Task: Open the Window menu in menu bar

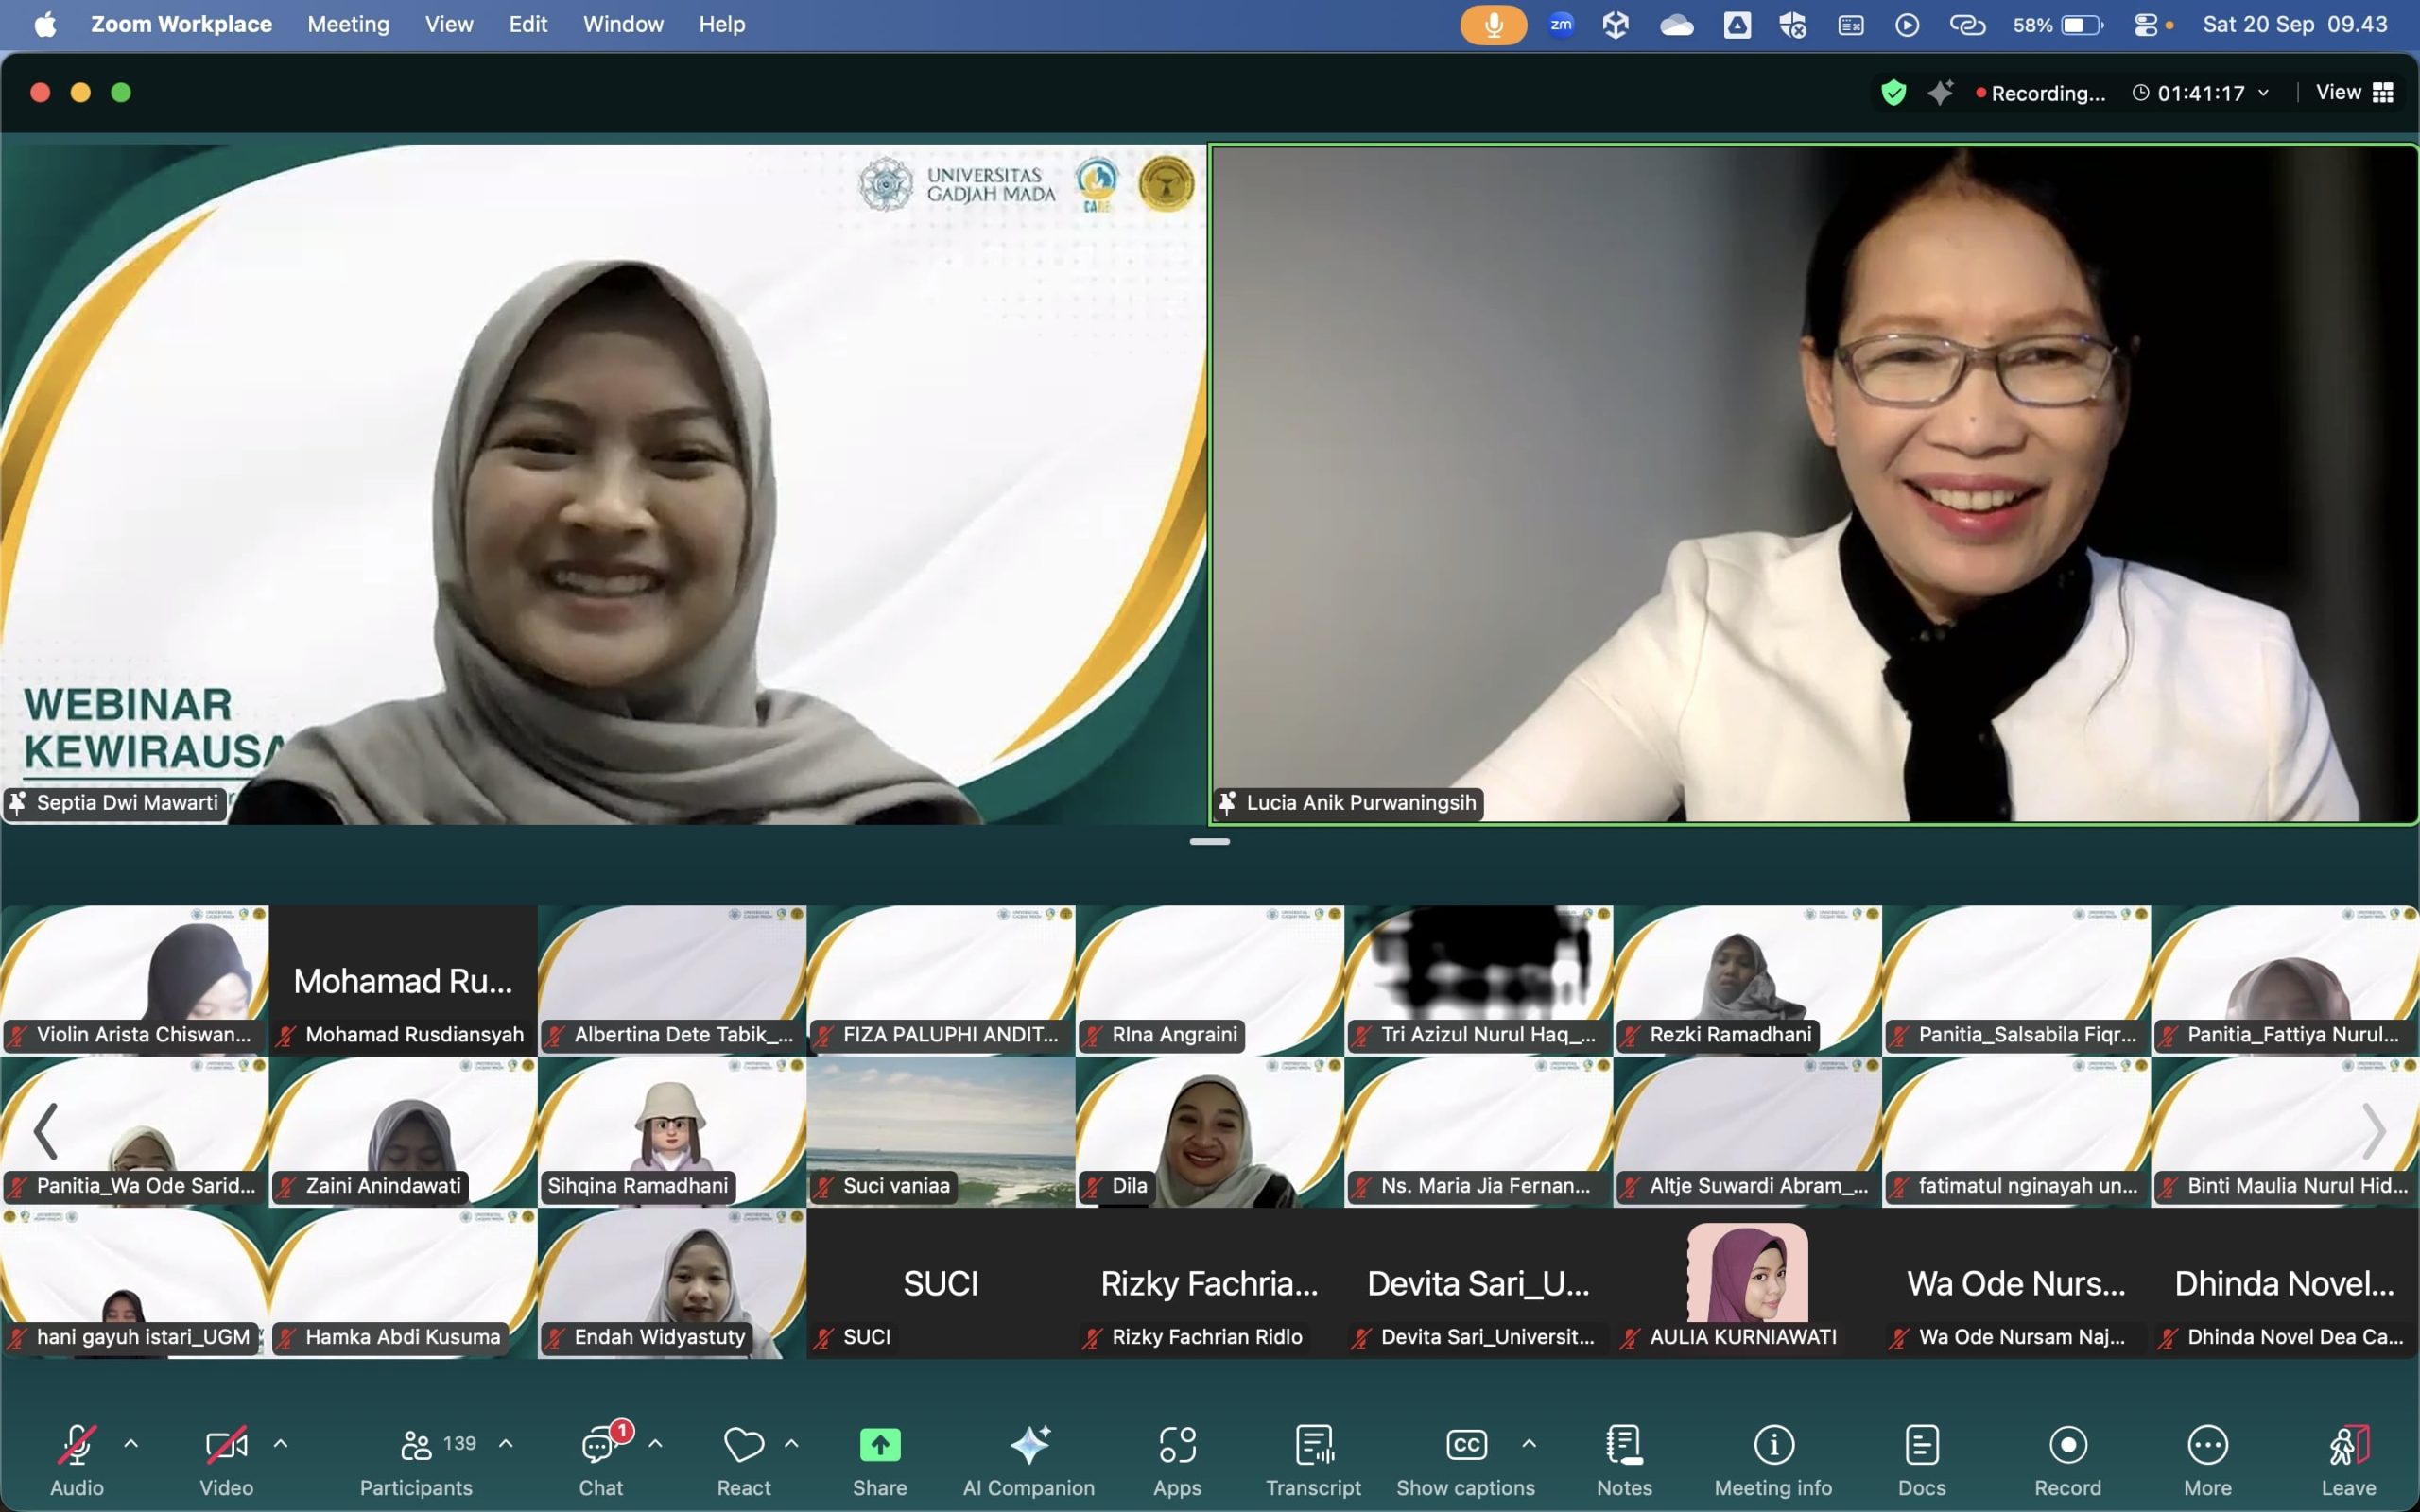Action: [623, 24]
